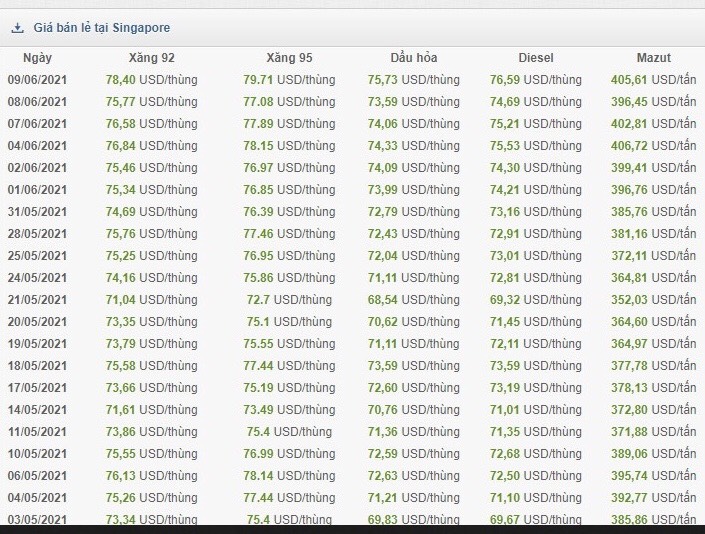Screen dimensions: 705x534
Task: Click the date 08/06/2021
Action: [x=37, y=102]
